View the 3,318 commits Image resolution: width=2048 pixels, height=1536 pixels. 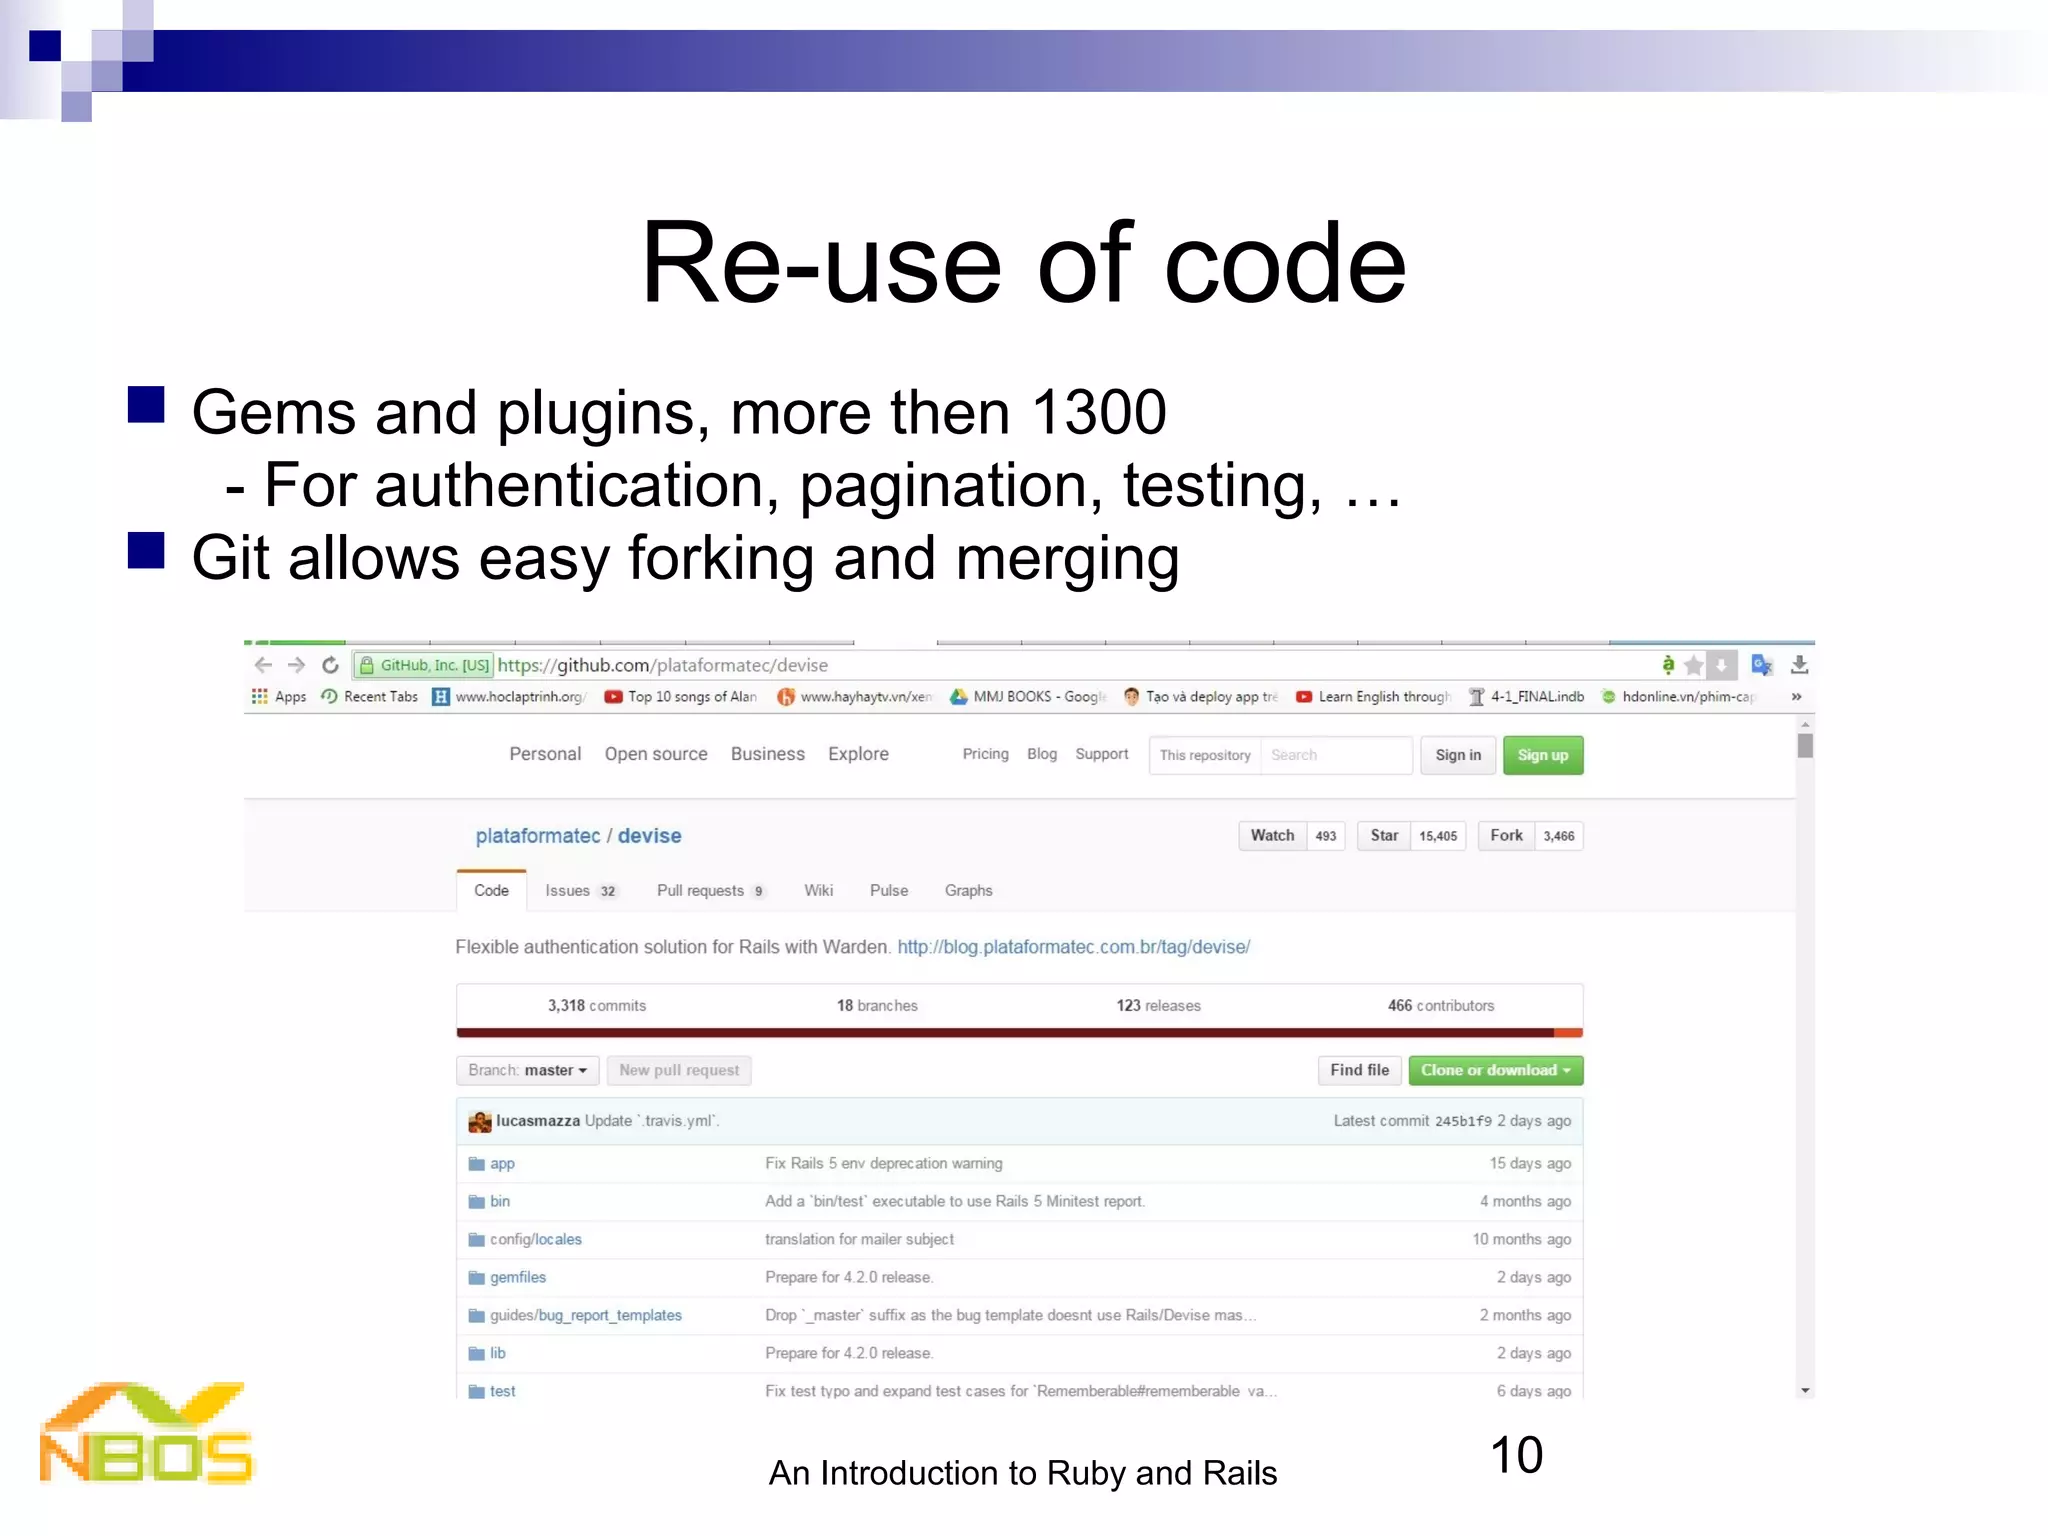[x=596, y=1006]
